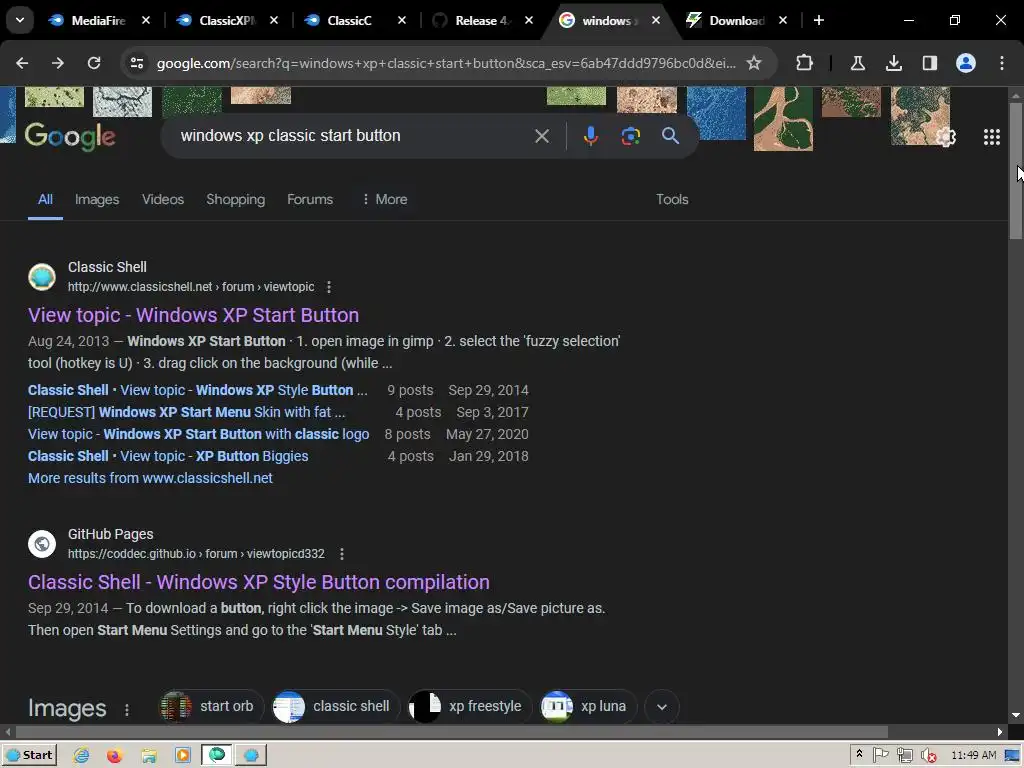Open View topic - Windows XP Start Button
This screenshot has height=768, width=1024.
[193, 315]
